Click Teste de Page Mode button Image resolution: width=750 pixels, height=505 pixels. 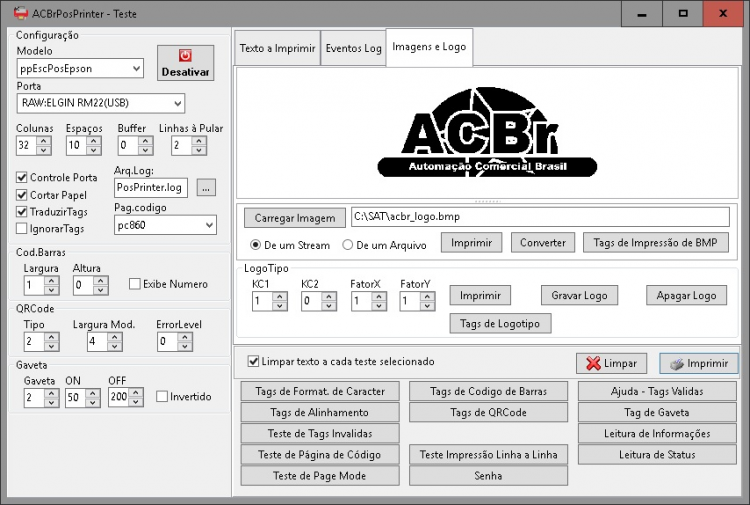(320, 475)
